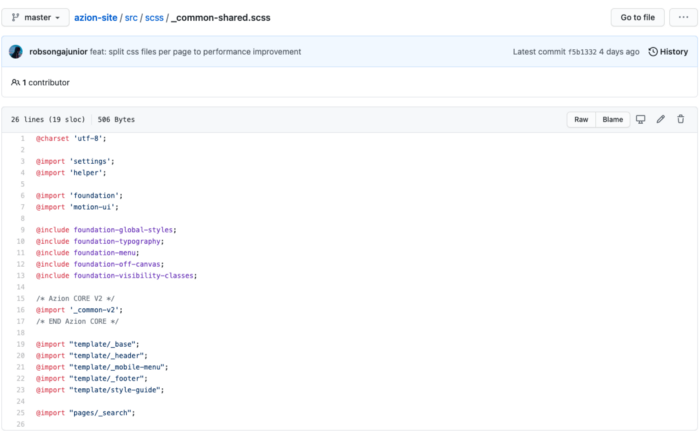Click the 506 Bytes file size
Viewport: 700px width, 435px height.
(x=116, y=120)
